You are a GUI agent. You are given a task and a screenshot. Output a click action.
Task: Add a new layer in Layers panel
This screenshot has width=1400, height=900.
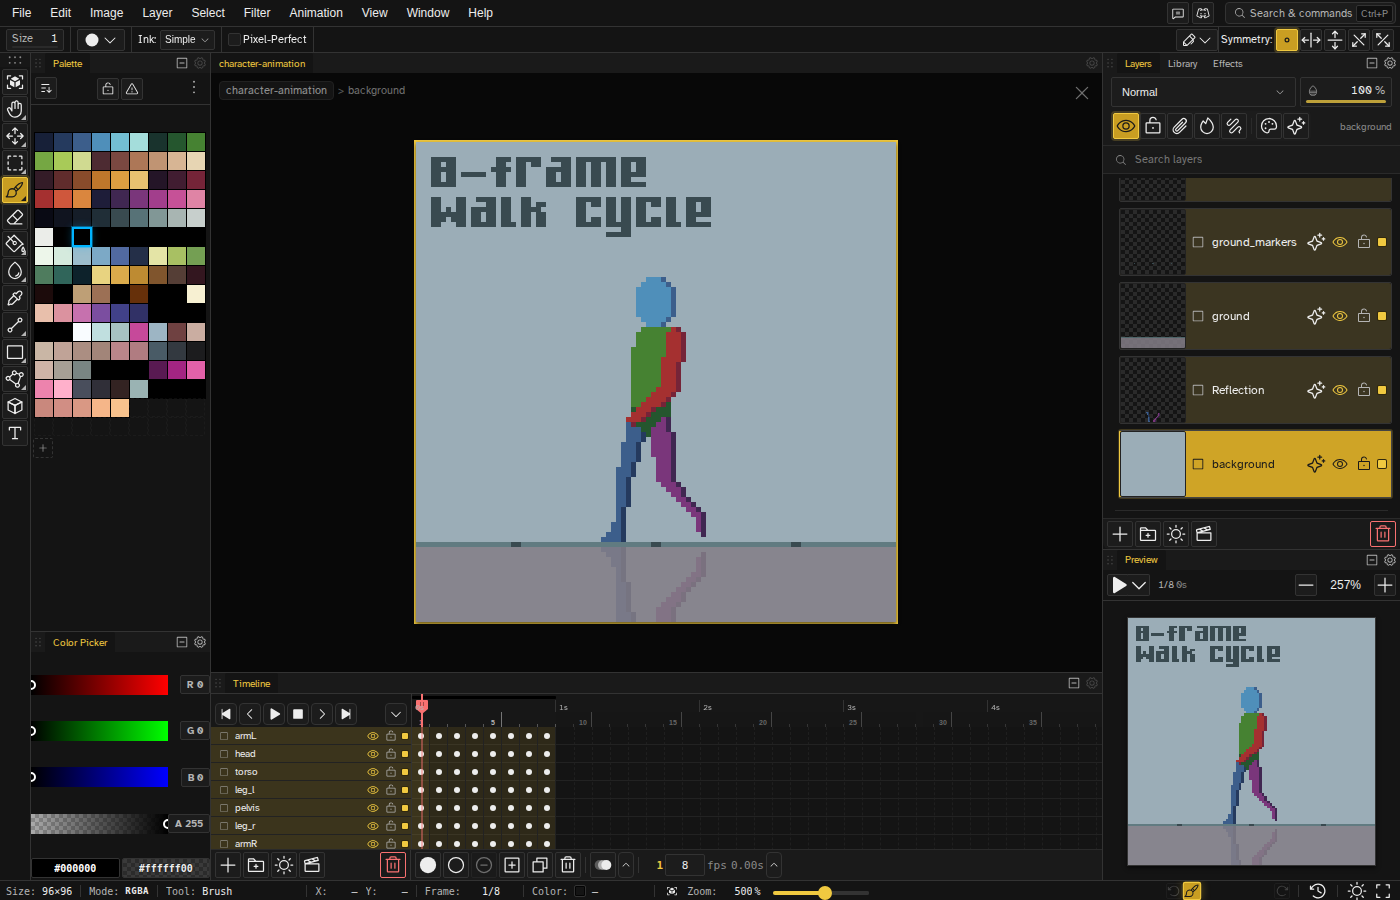click(1120, 534)
